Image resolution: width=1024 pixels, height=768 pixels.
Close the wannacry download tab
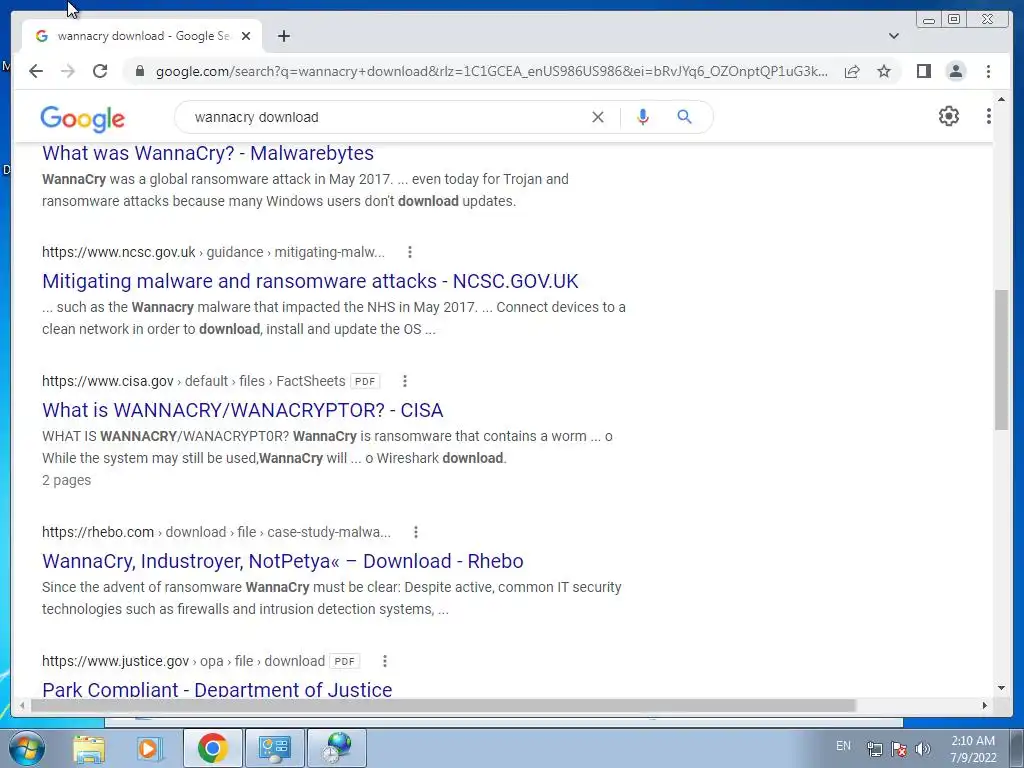coord(246,36)
